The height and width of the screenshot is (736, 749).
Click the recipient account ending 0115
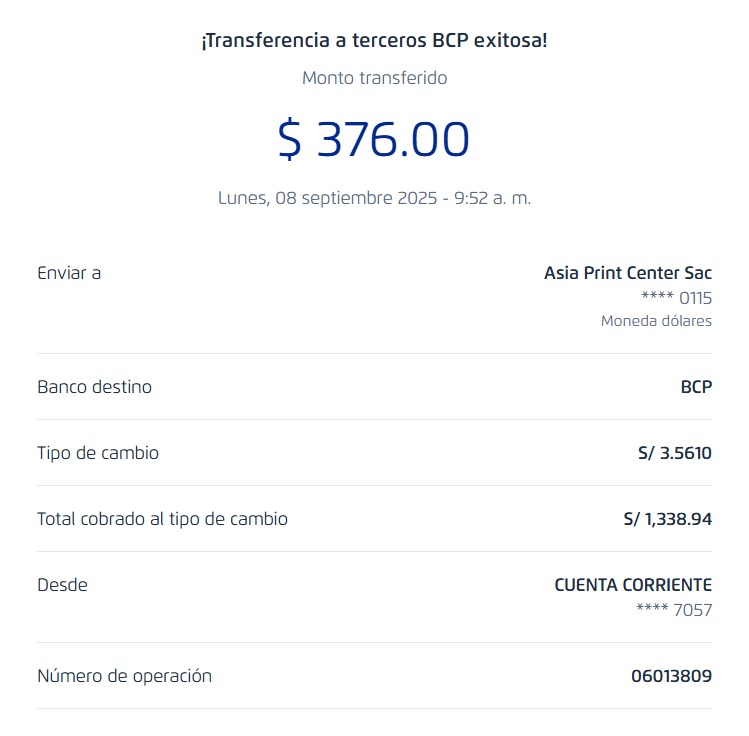(676, 298)
